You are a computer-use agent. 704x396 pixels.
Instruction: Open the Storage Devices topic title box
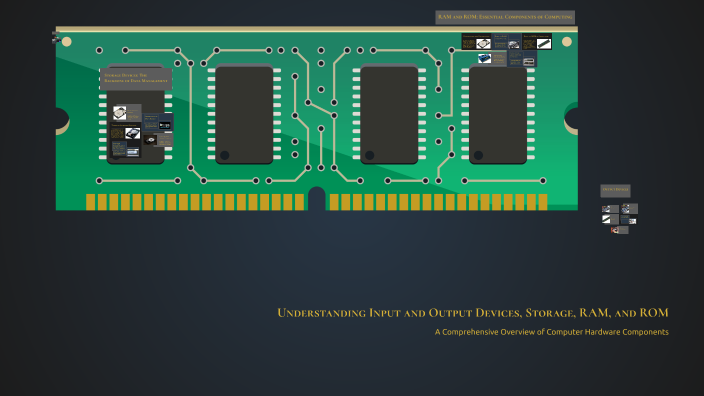click(136, 79)
